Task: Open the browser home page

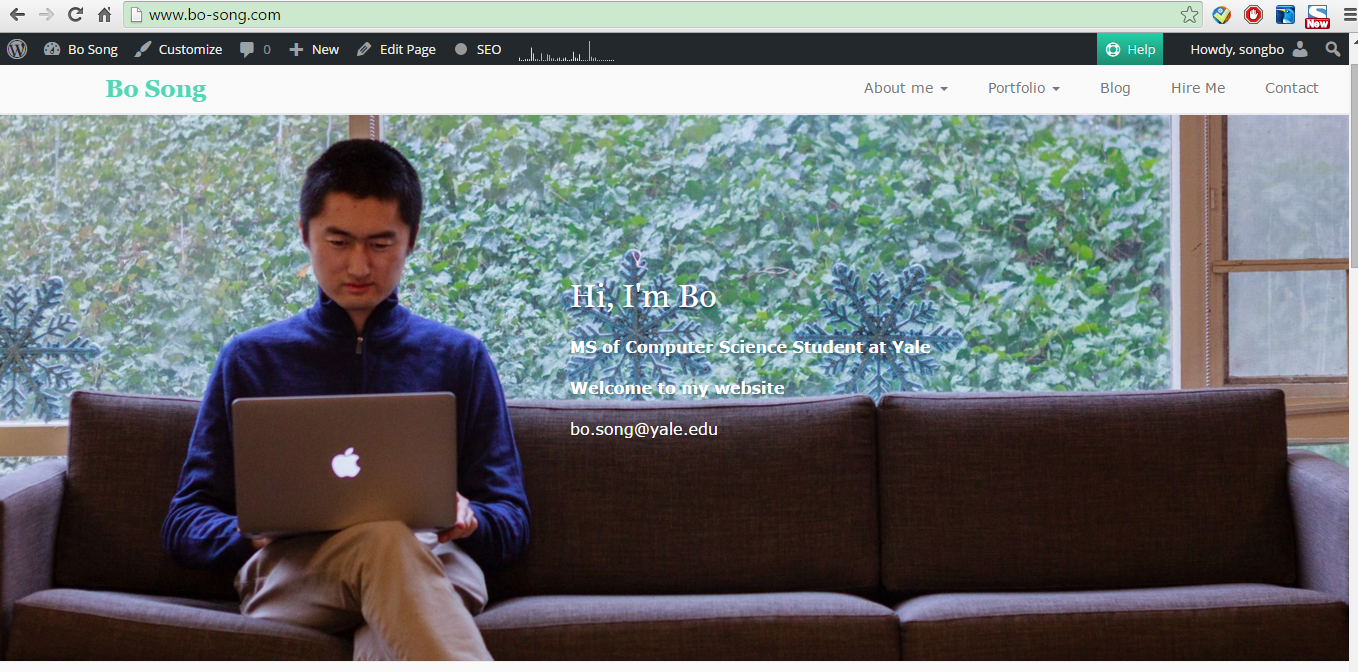Action: [x=104, y=15]
